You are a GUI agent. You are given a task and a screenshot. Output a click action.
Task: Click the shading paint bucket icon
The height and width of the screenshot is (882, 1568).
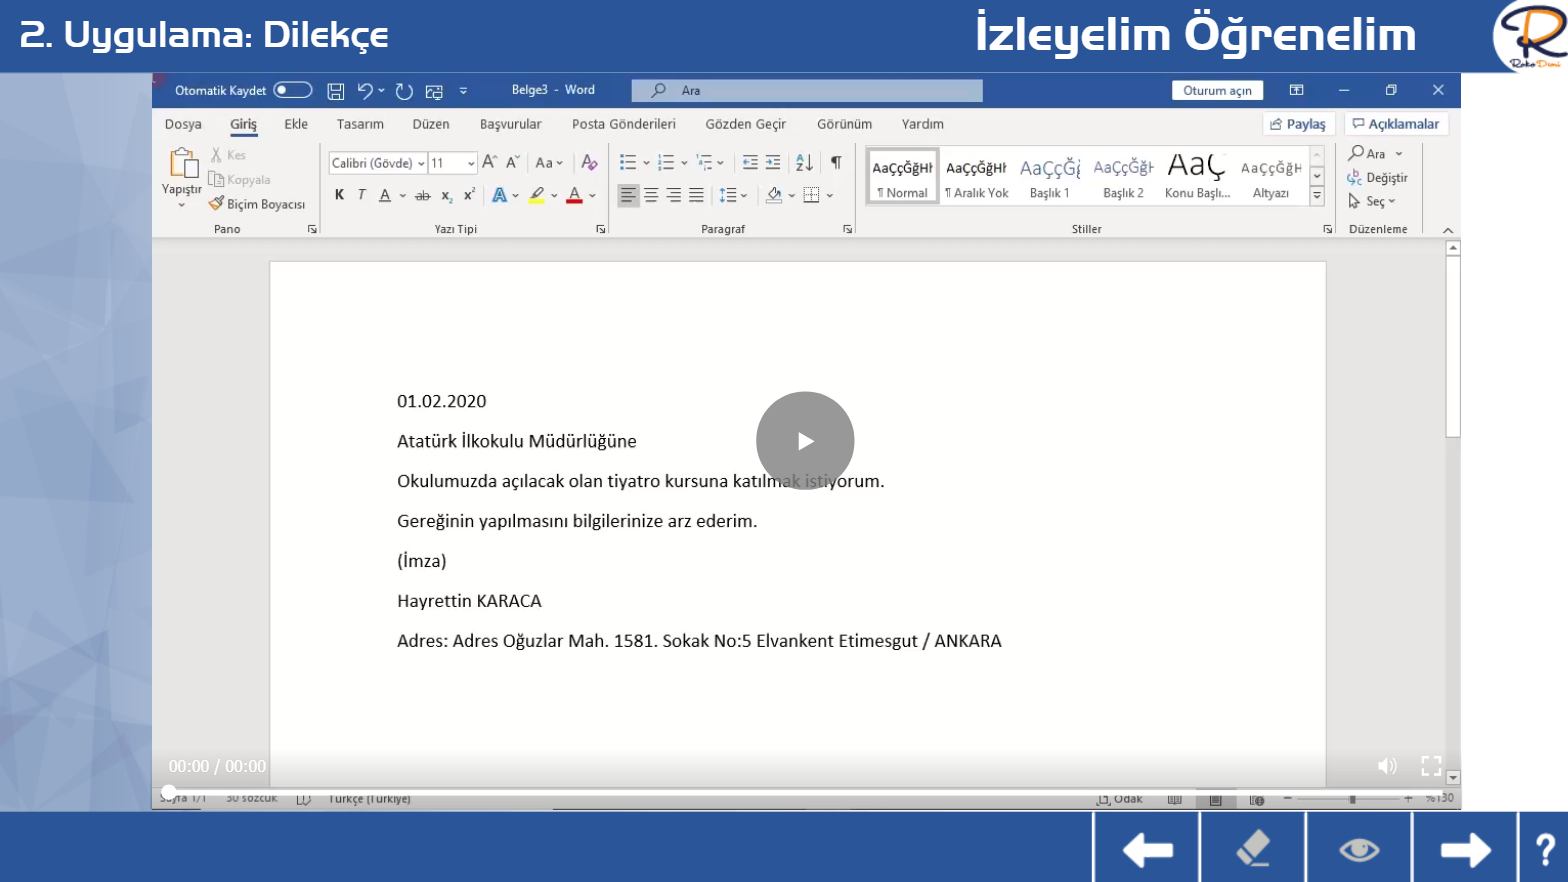click(x=774, y=195)
